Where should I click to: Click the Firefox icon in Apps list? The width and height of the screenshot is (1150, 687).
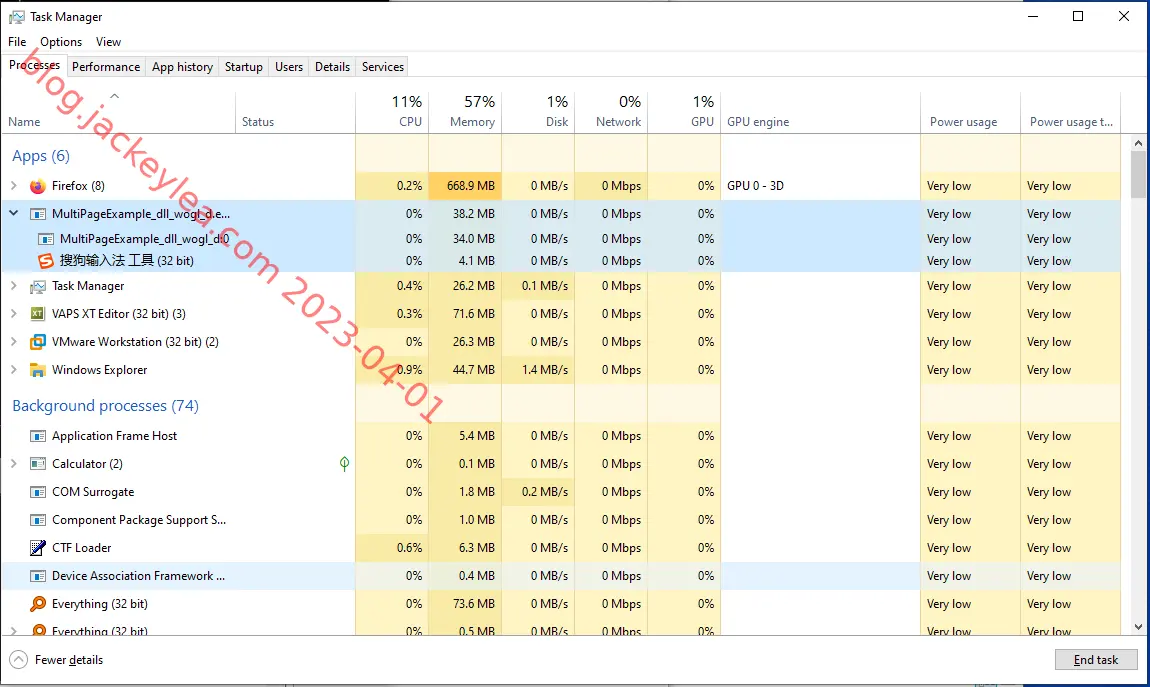point(37,186)
